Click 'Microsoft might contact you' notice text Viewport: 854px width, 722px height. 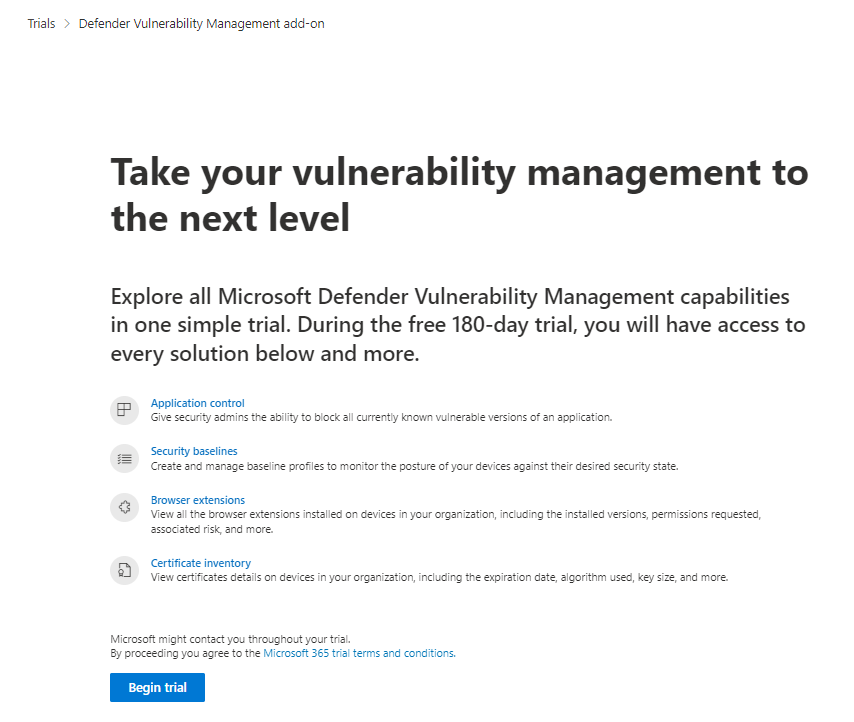pyautogui.click(x=230, y=638)
